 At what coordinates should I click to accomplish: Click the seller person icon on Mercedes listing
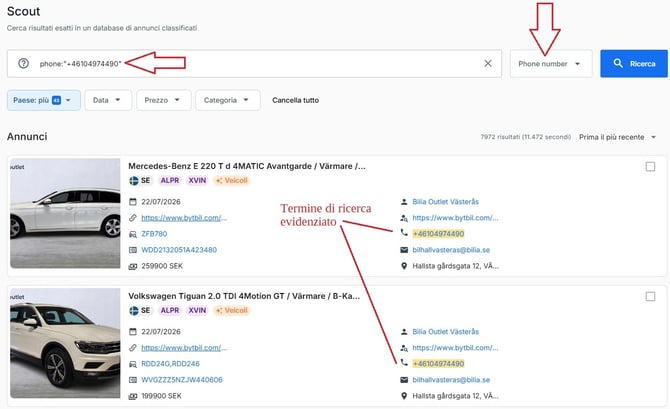(x=404, y=202)
